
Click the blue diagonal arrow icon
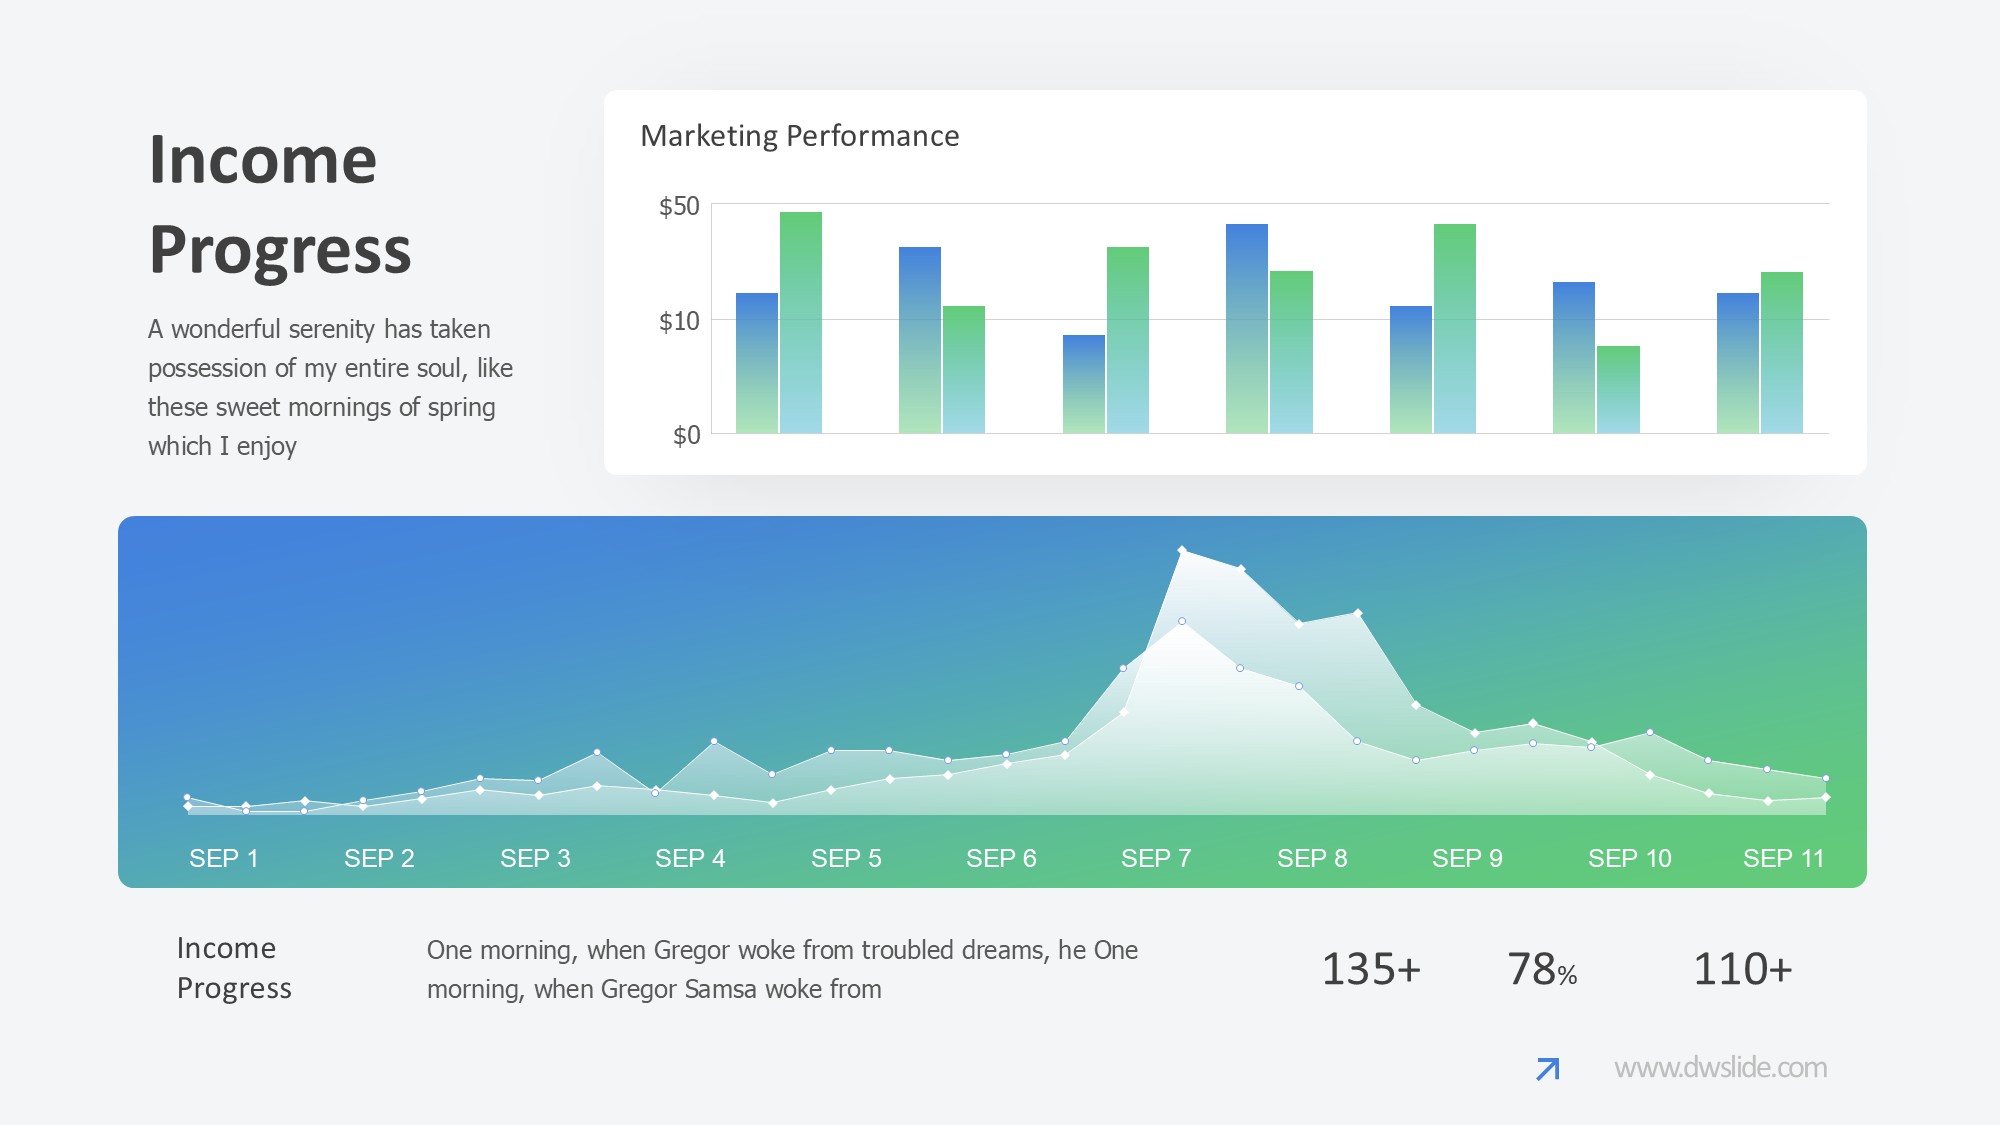click(x=1547, y=1069)
